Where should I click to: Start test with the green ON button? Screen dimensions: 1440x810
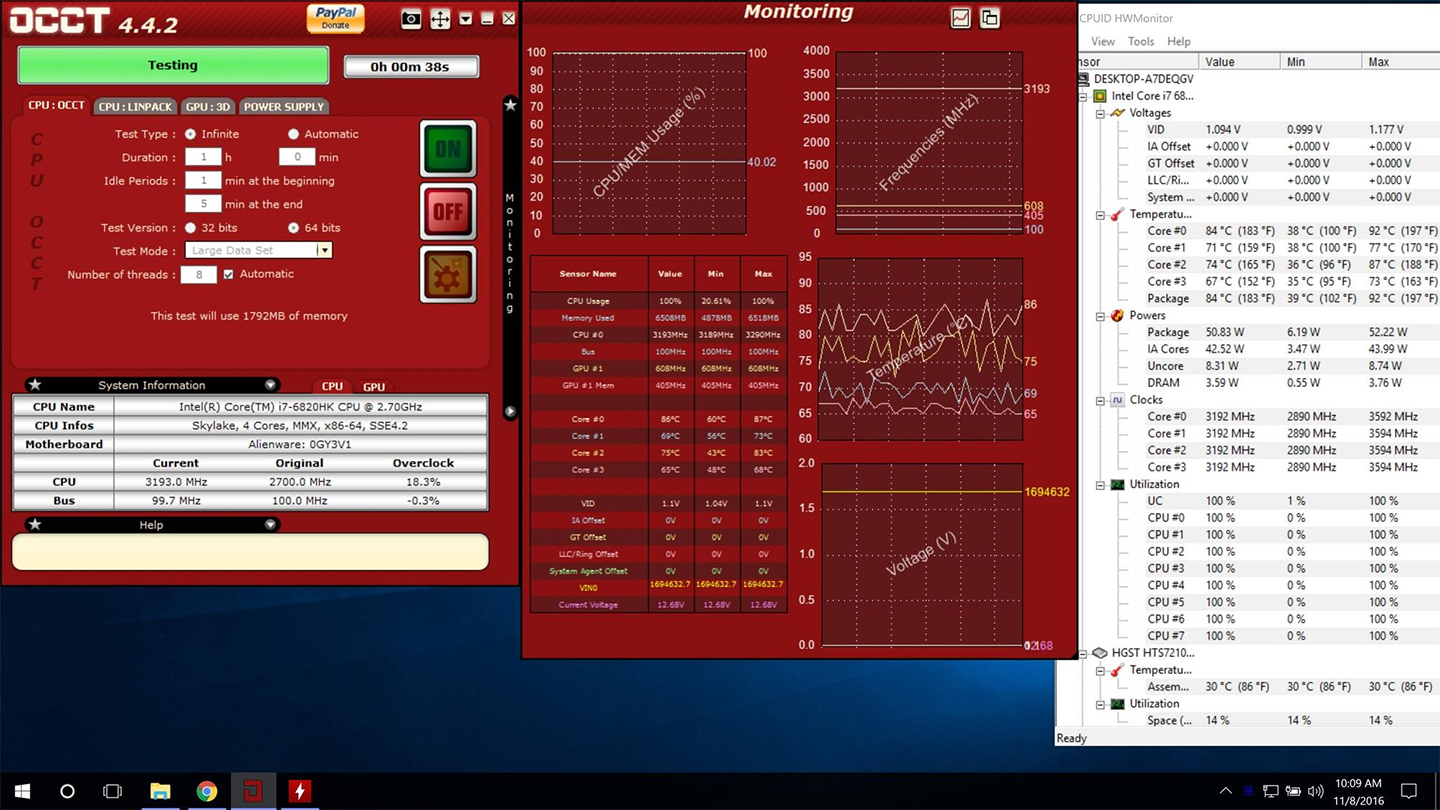click(x=448, y=149)
